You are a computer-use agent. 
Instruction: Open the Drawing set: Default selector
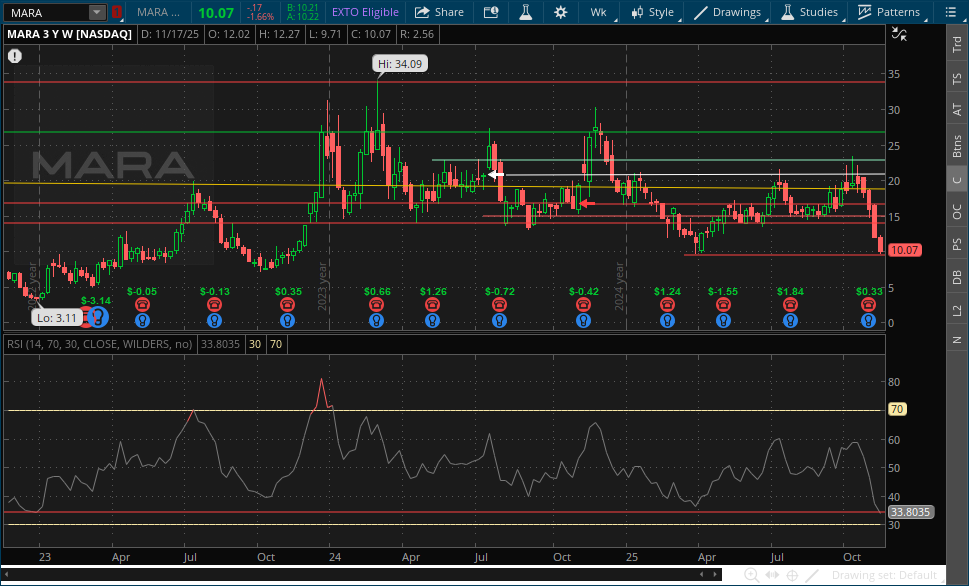pyautogui.click(x=884, y=575)
